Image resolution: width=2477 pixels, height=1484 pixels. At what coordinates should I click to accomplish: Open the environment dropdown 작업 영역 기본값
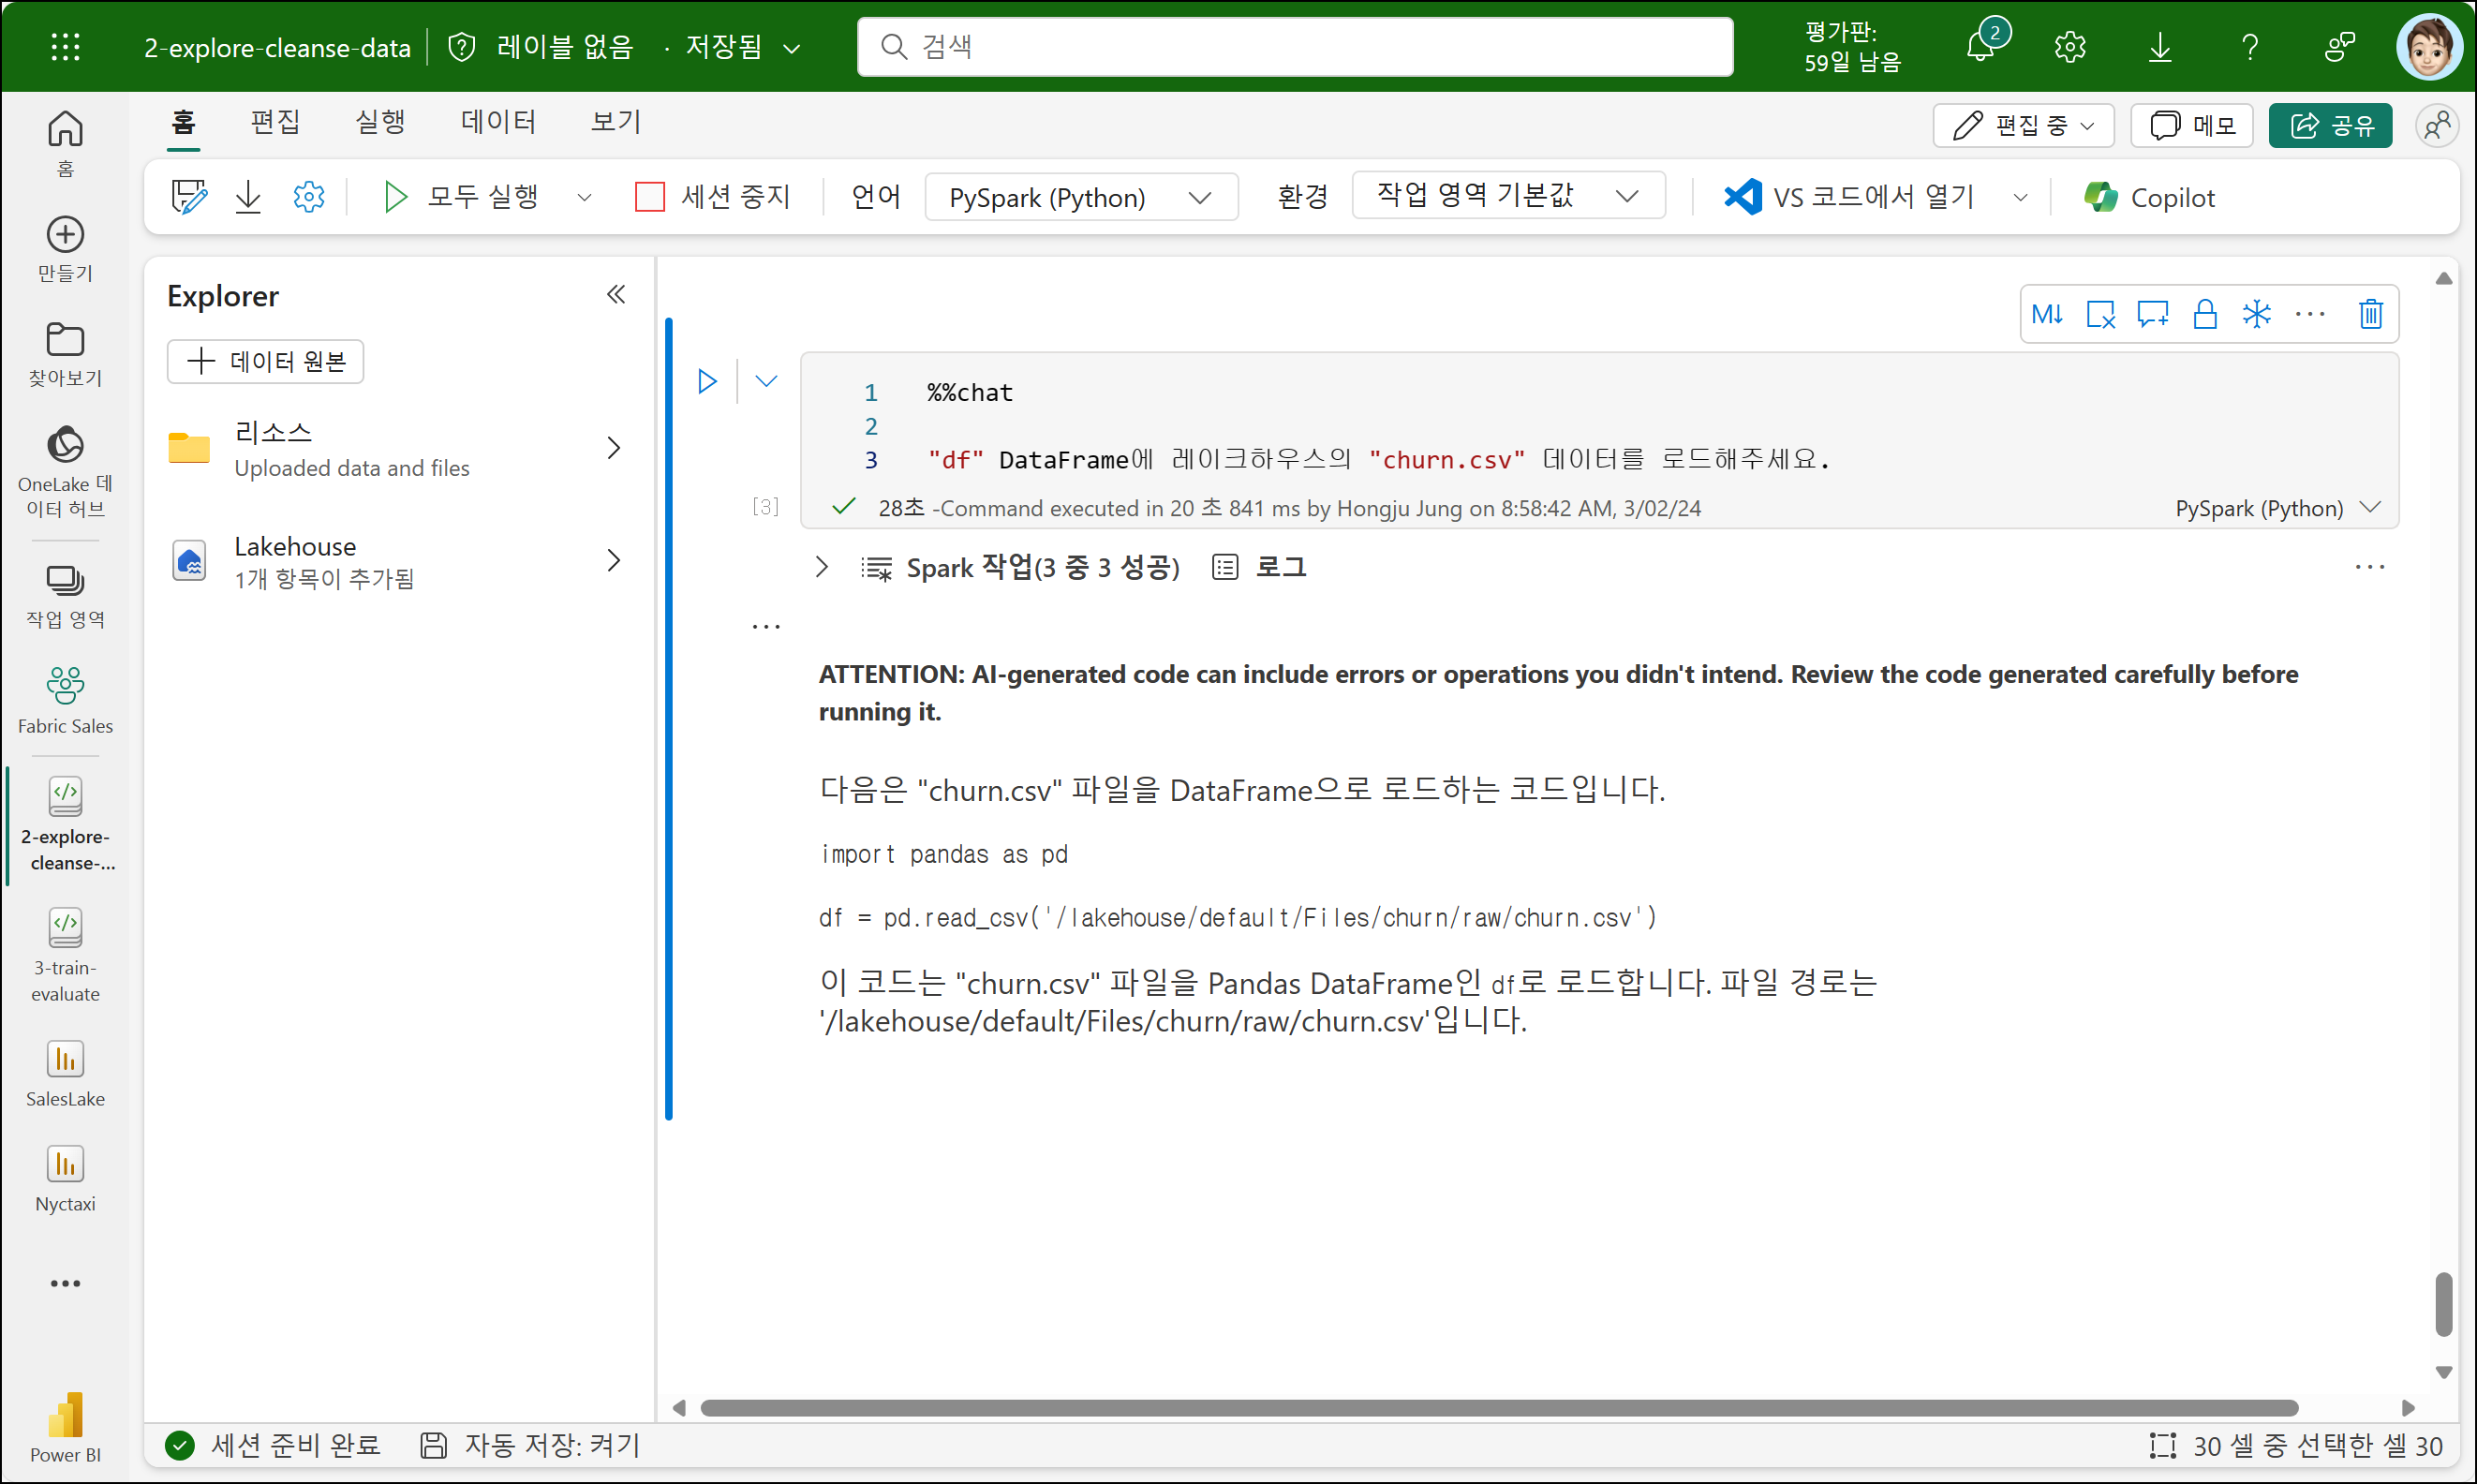click(x=1507, y=195)
